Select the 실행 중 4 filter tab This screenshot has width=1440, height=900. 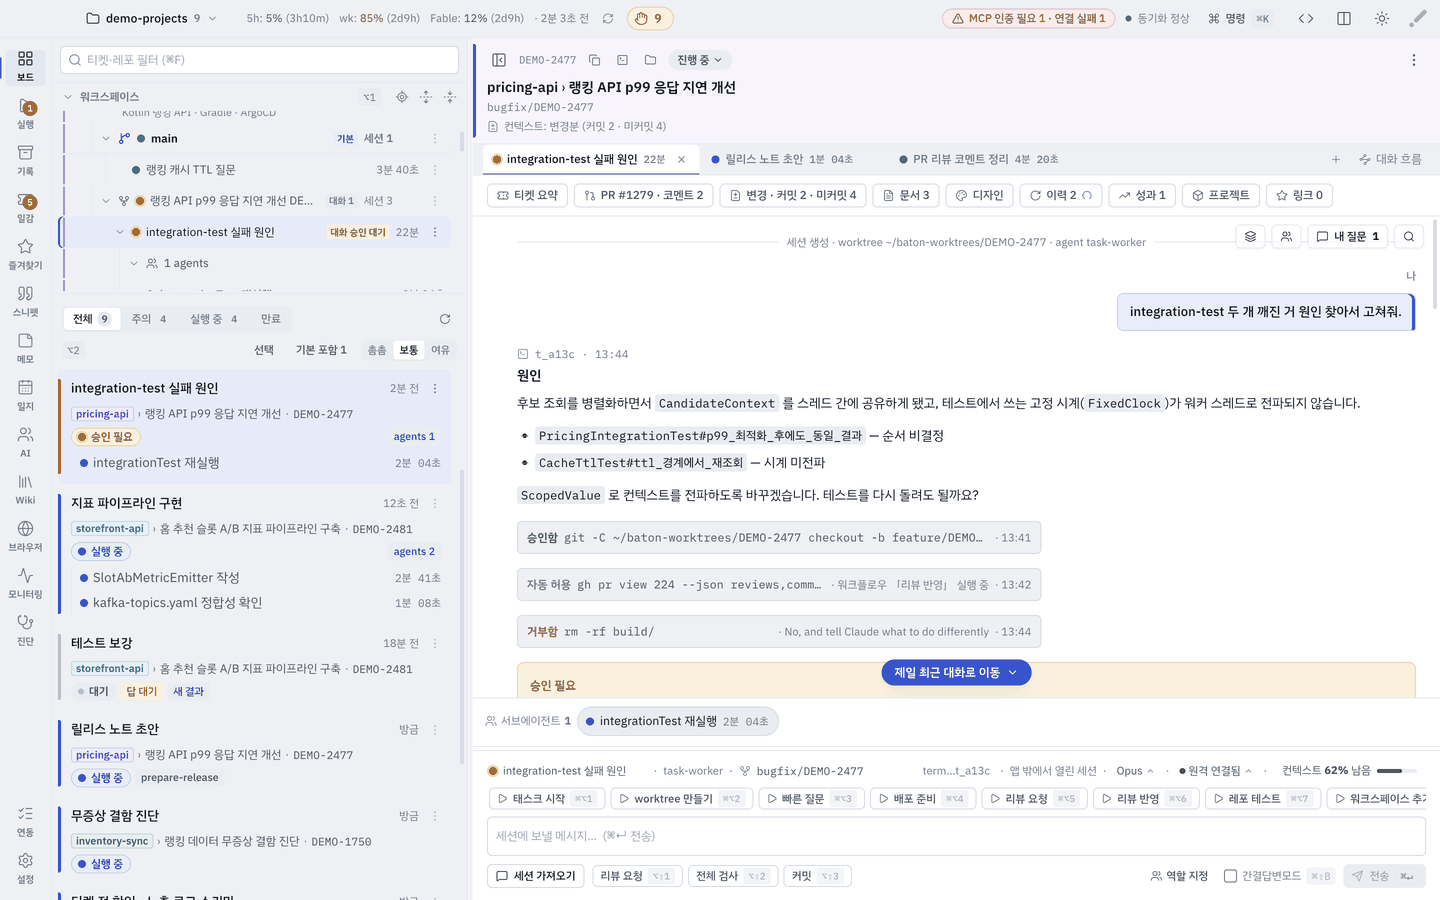[213, 319]
